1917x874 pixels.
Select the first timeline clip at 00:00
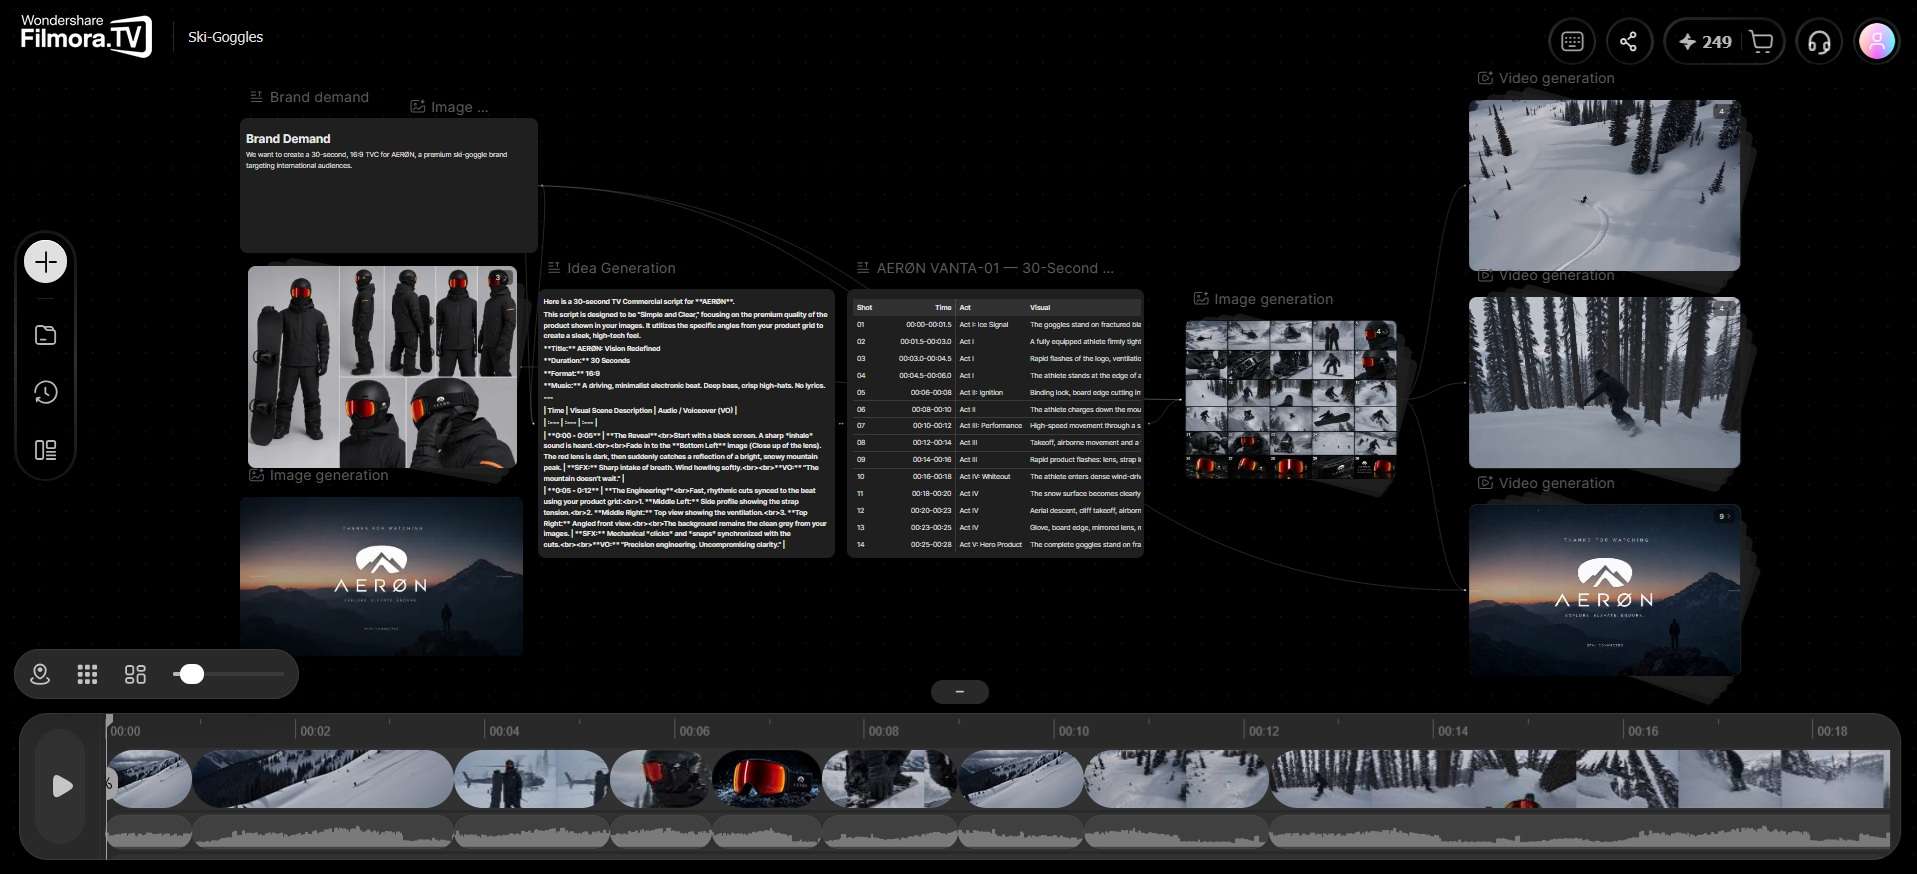point(149,779)
